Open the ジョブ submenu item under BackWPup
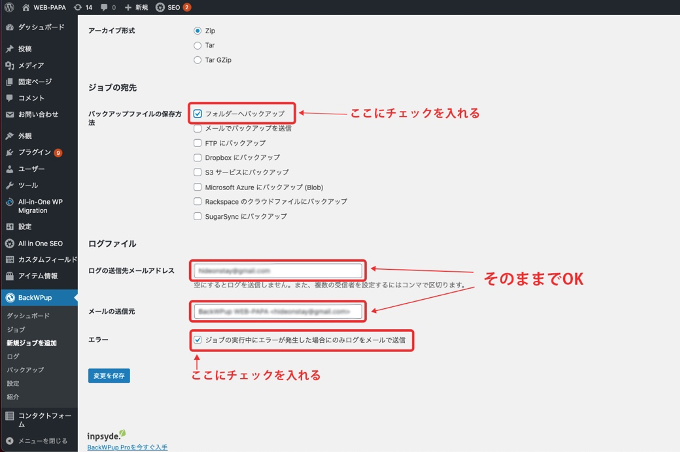Viewport: 680px width, 452px height. 16,328
